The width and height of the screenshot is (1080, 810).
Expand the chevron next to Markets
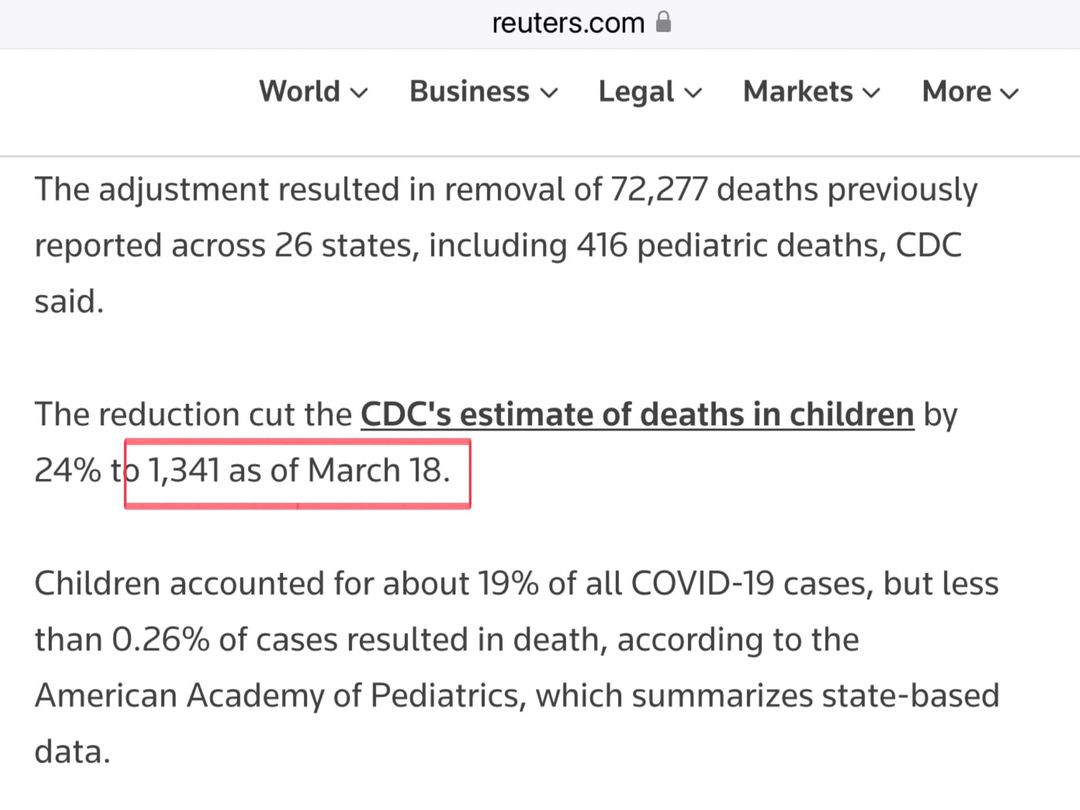point(871,93)
